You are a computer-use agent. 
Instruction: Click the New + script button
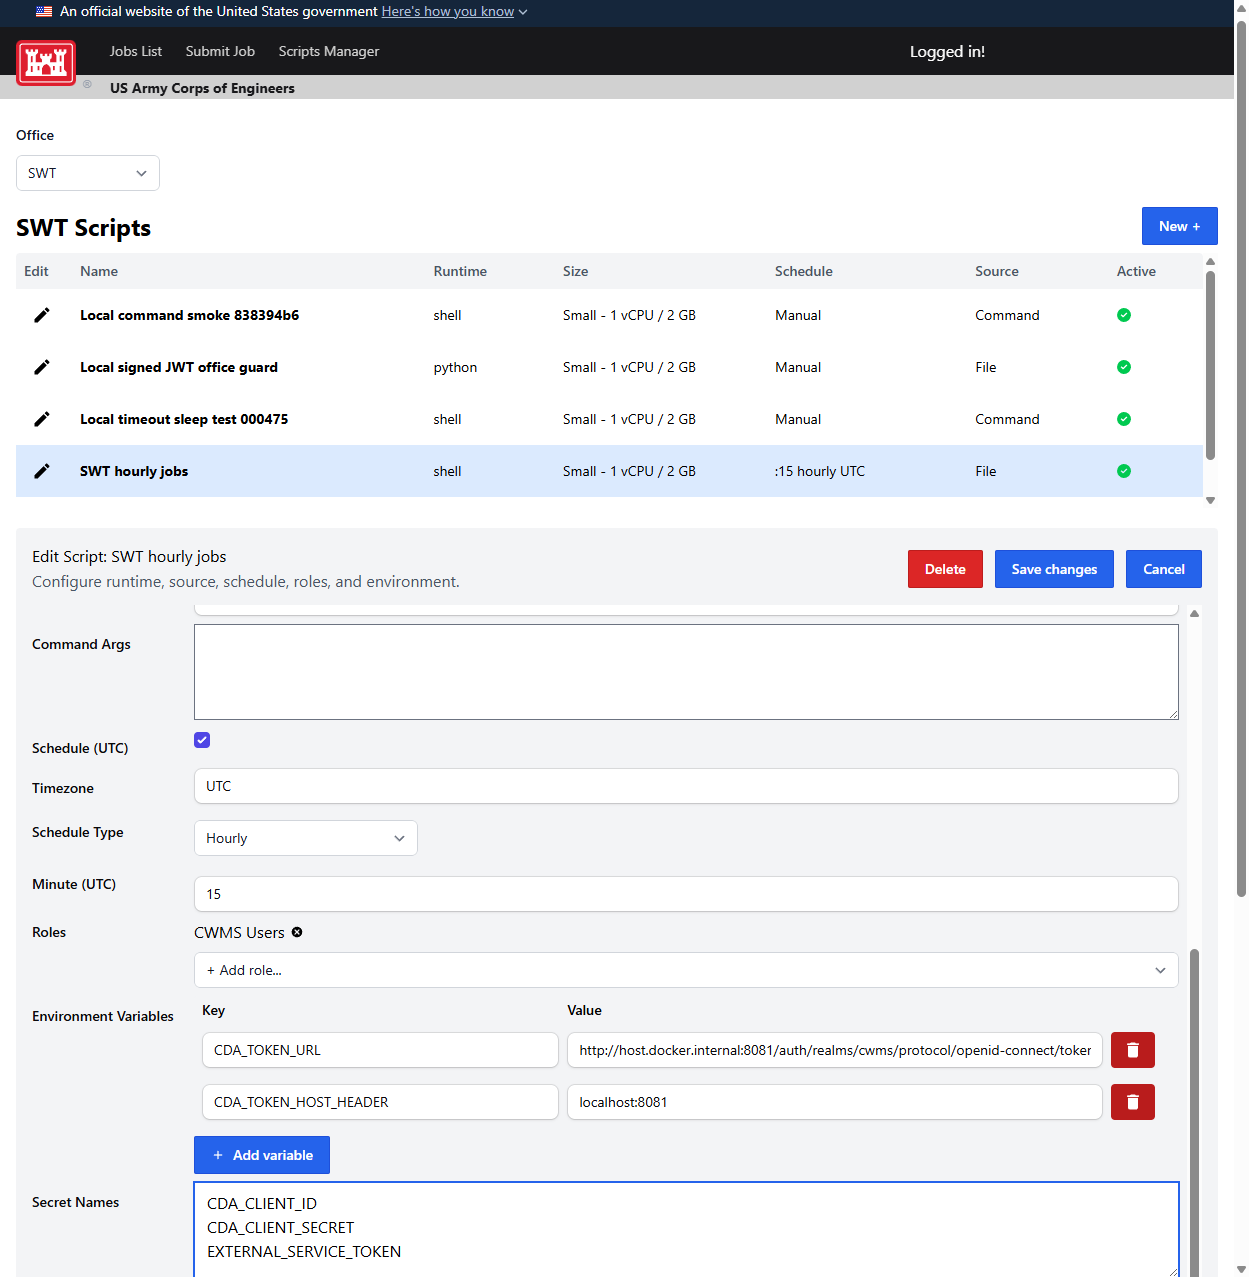(1180, 226)
